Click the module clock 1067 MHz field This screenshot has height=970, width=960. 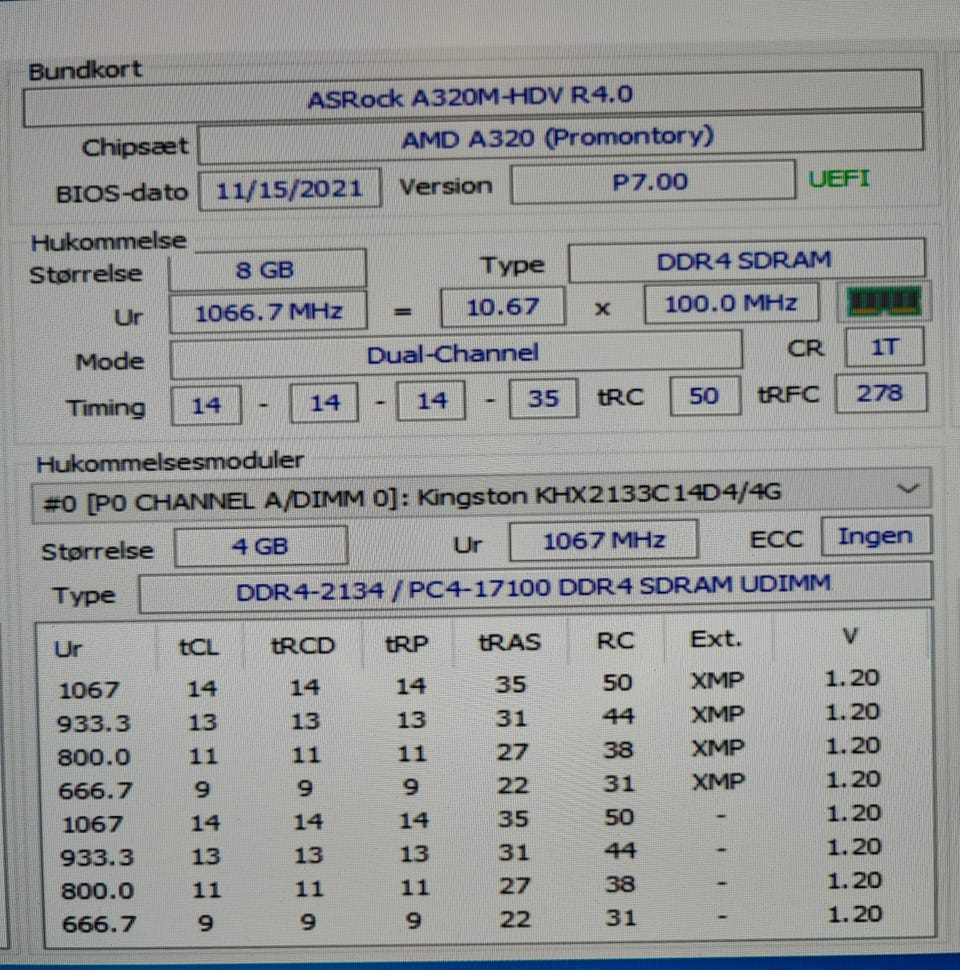(x=604, y=541)
